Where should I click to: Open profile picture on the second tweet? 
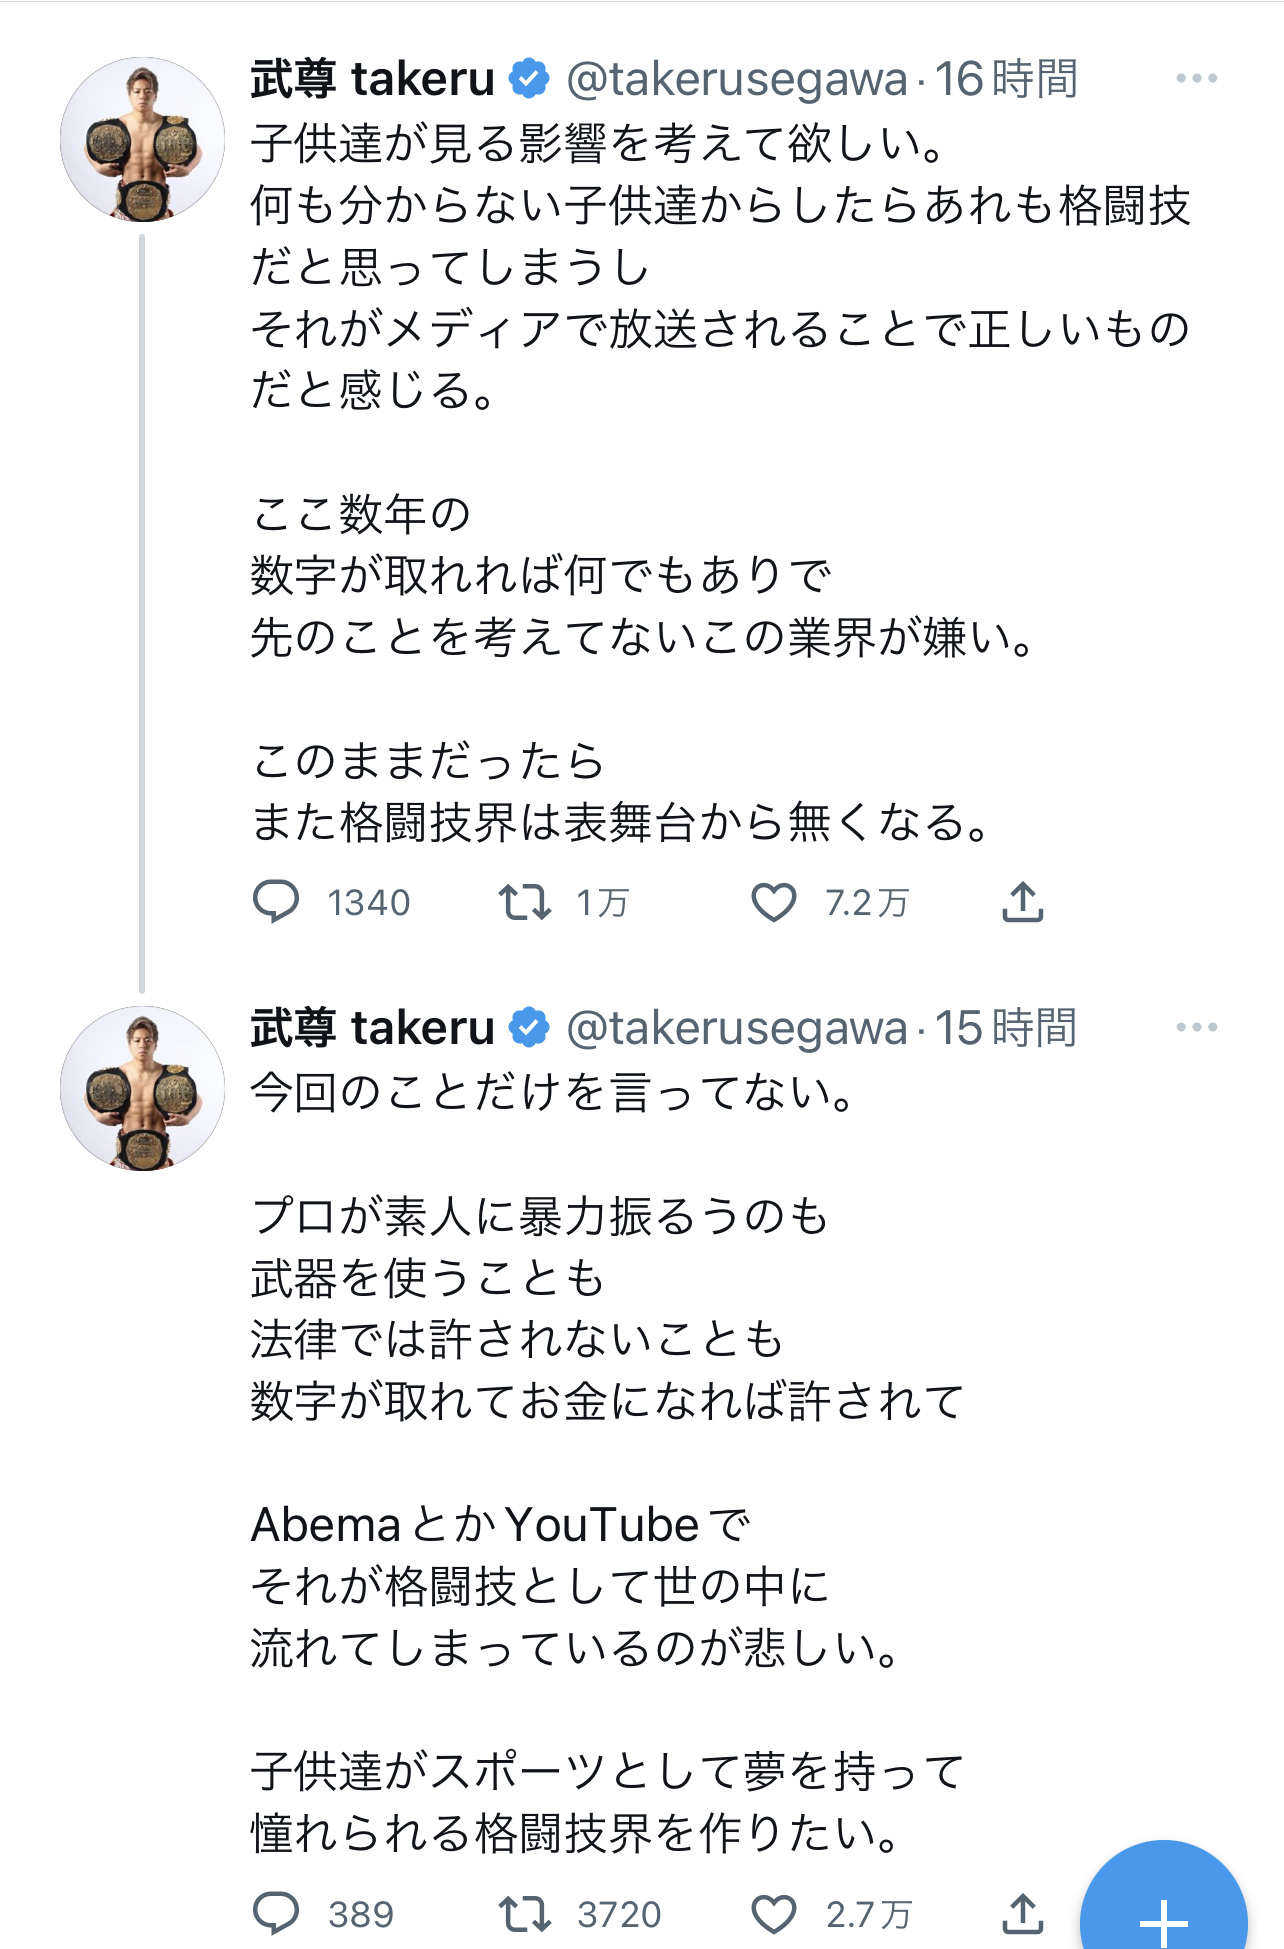pos(142,1088)
